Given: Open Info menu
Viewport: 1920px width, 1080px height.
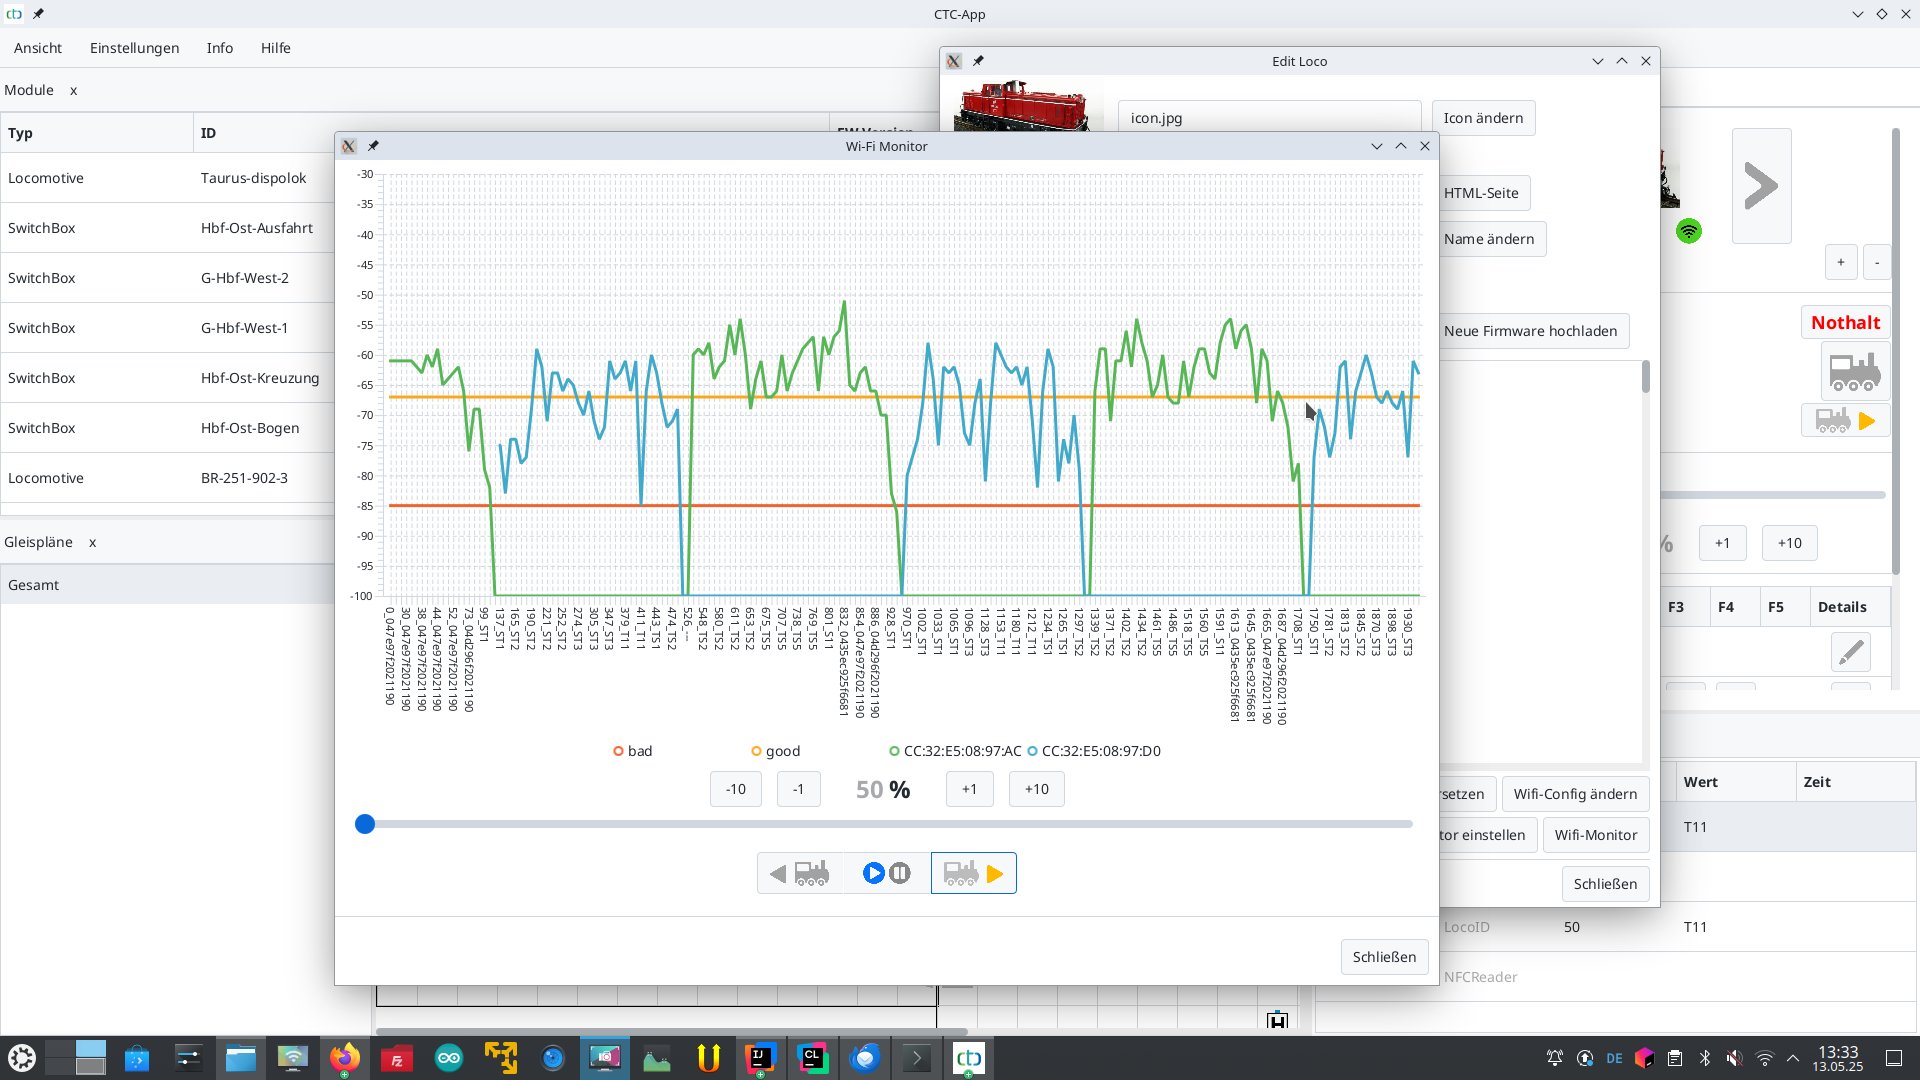Looking at the screenshot, I should coord(220,48).
